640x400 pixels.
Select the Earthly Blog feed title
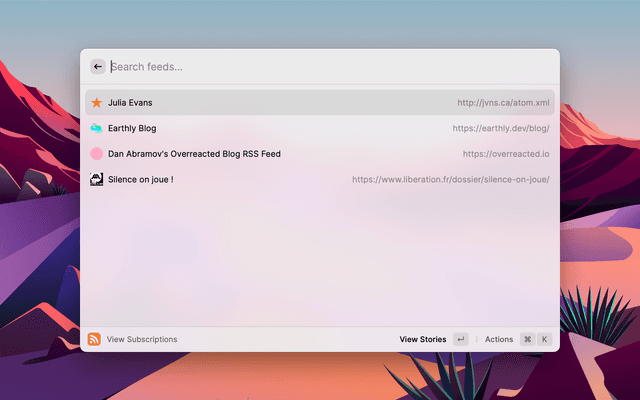click(x=132, y=128)
